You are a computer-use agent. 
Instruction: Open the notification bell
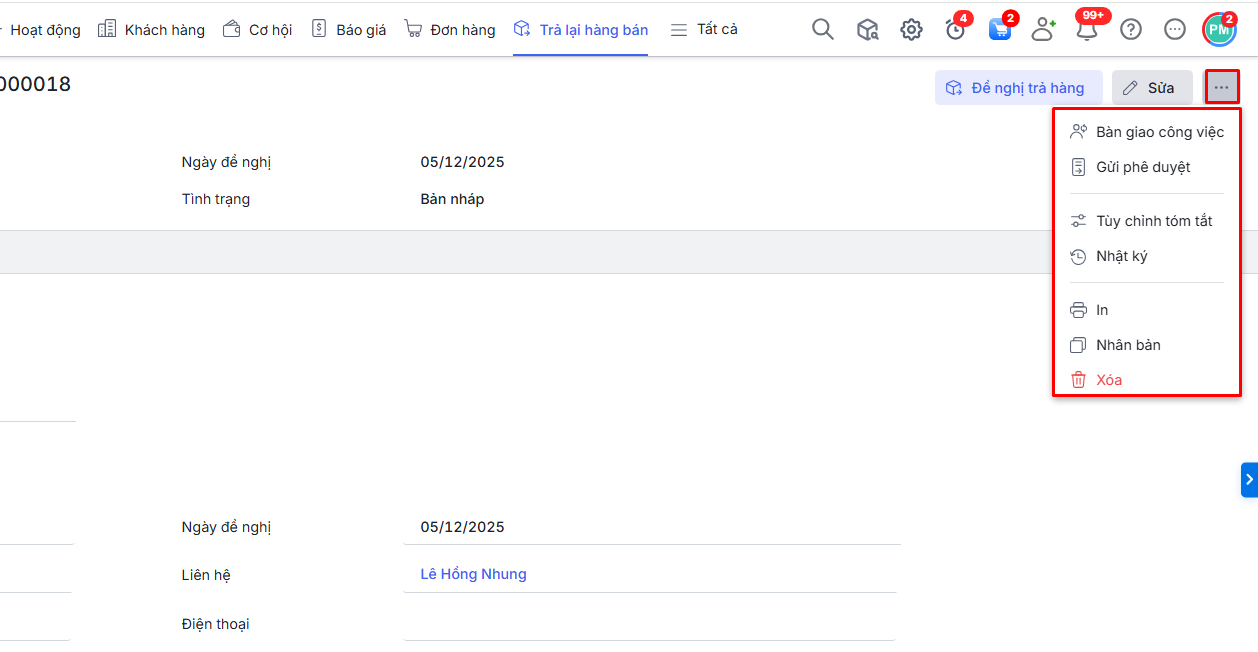coord(1087,30)
